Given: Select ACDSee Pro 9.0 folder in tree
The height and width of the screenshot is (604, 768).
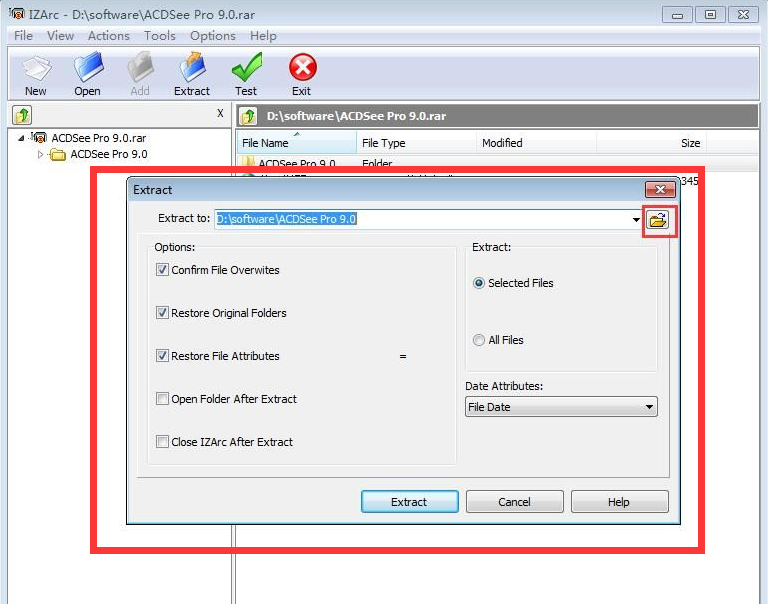Looking at the screenshot, I should pyautogui.click(x=109, y=154).
